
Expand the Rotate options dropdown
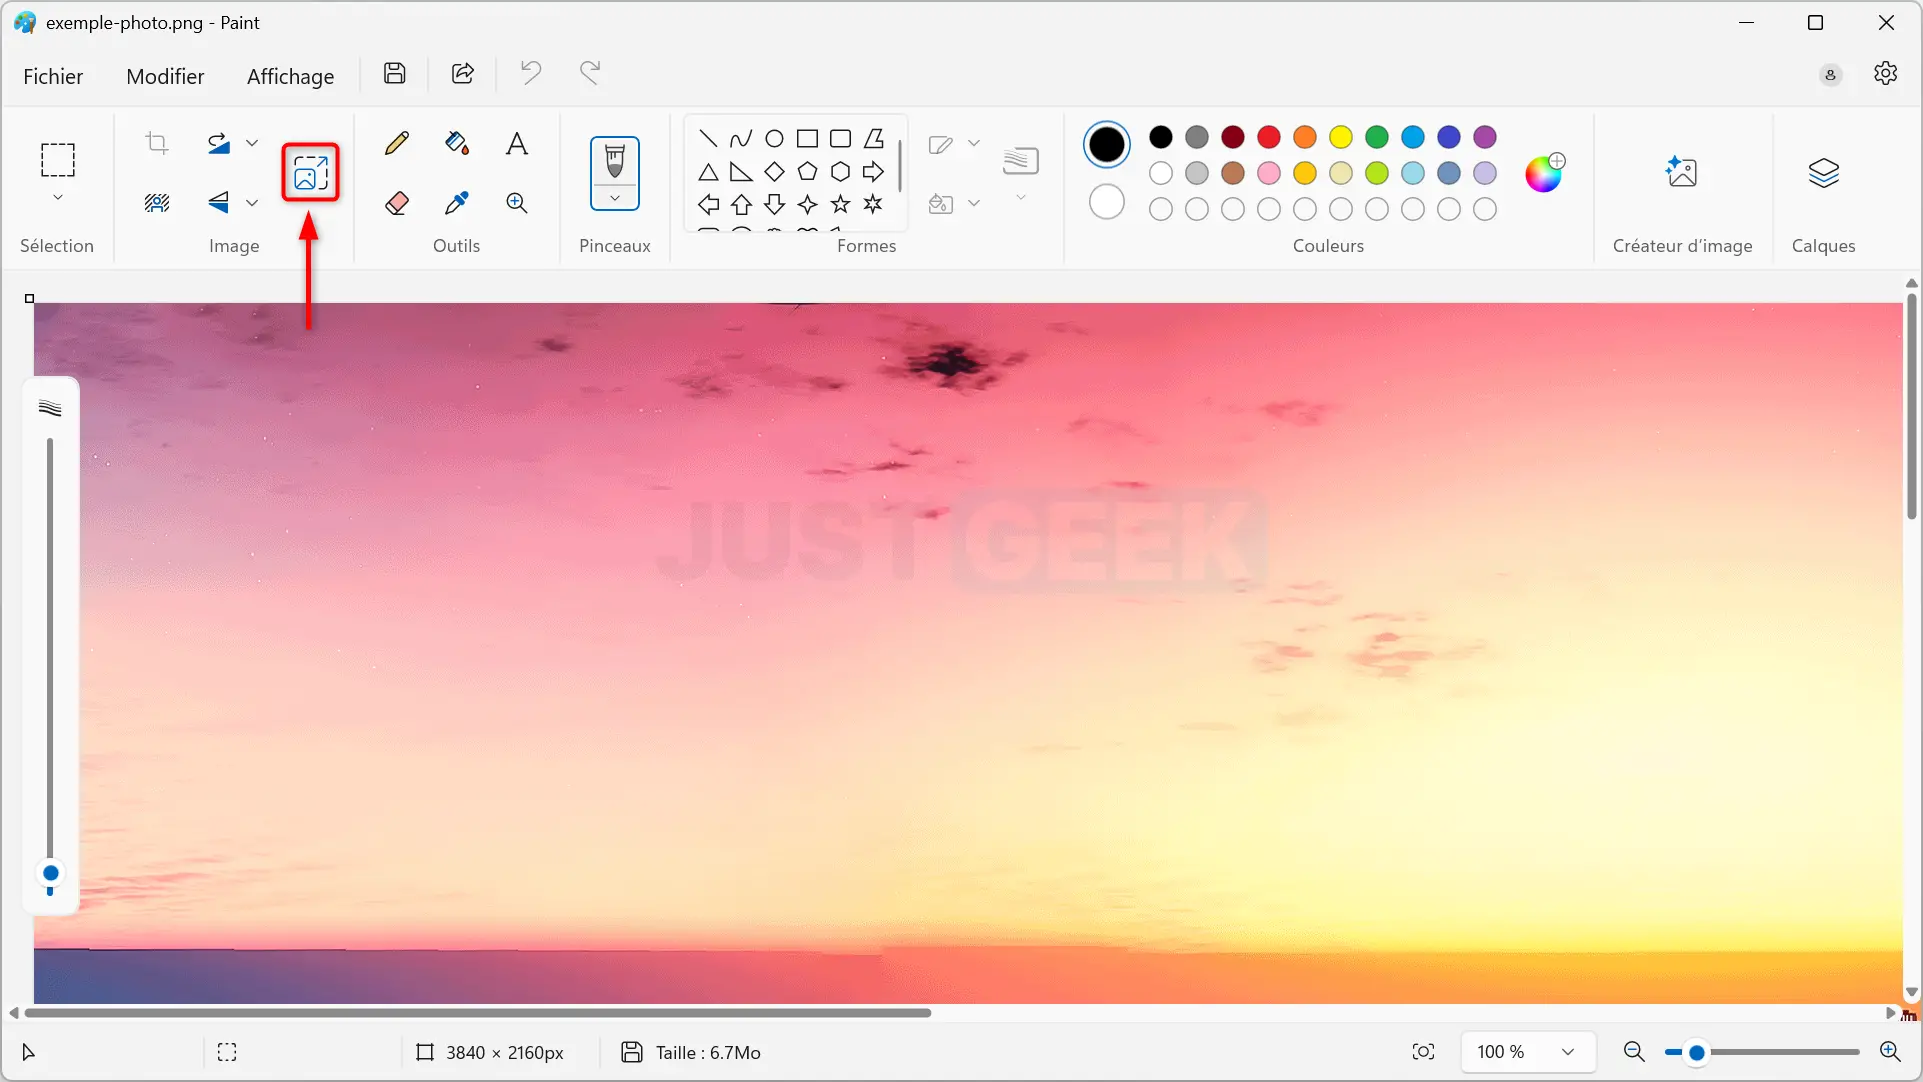(252, 143)
